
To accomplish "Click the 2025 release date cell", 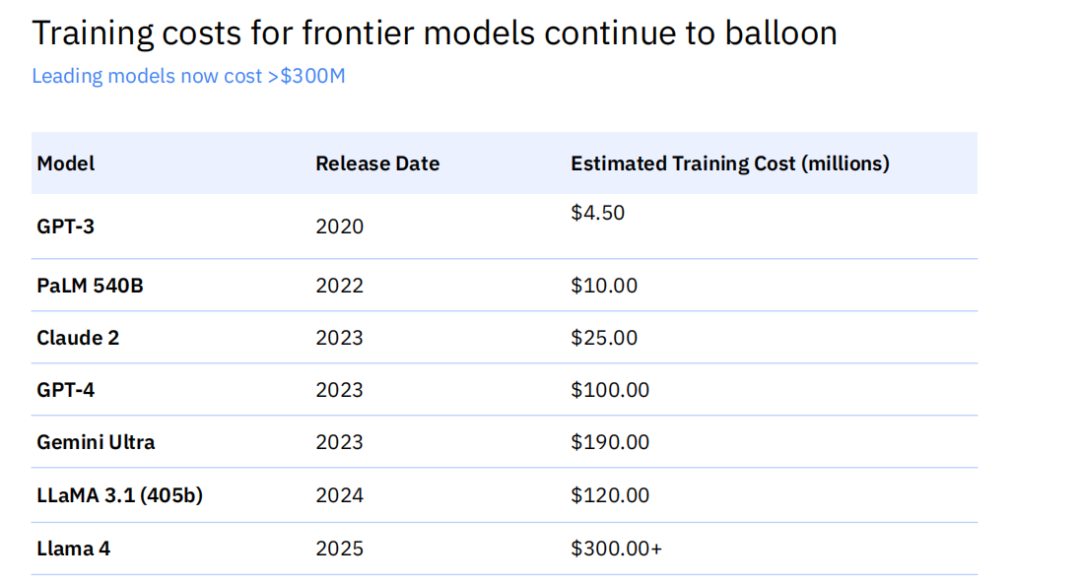I will point(340,549).
